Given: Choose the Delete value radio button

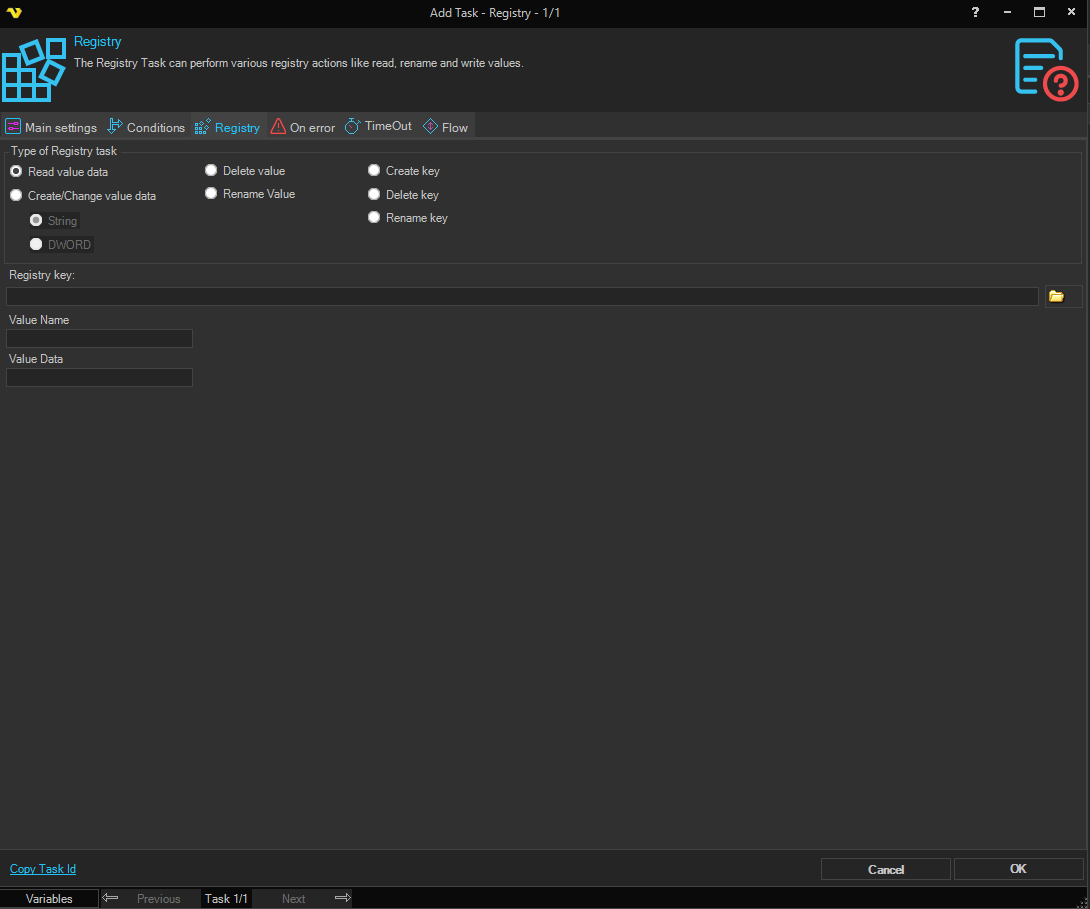Looking at the screenshot, I should click(x=211, y=171).
